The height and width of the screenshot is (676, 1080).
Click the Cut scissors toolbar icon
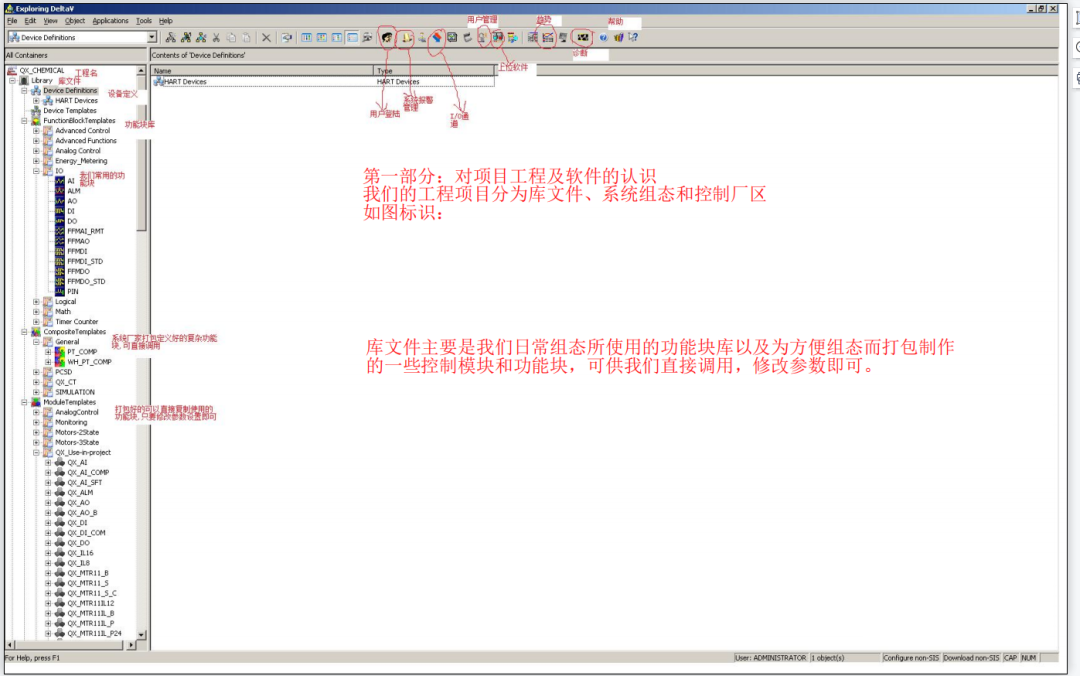point(217,38)
